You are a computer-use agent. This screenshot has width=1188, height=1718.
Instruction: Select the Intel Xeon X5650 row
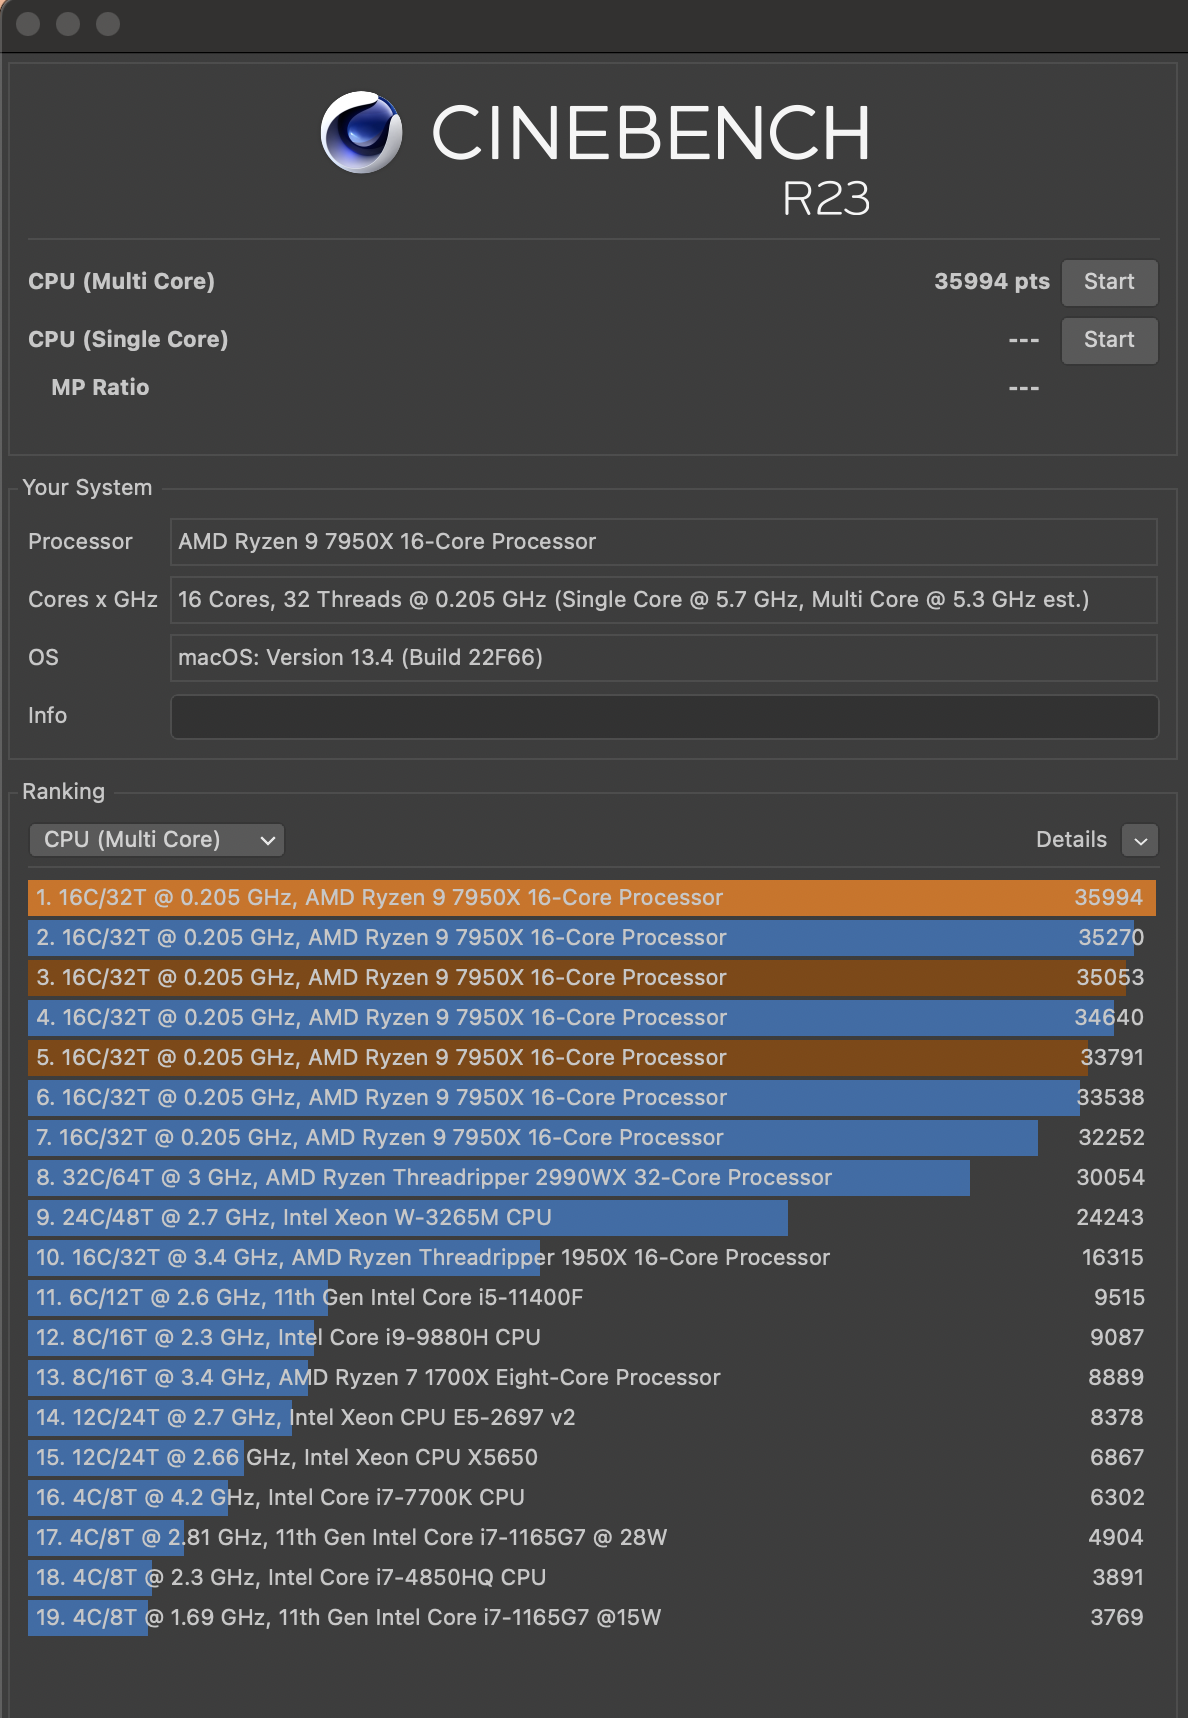click(x=592, y=1458)
